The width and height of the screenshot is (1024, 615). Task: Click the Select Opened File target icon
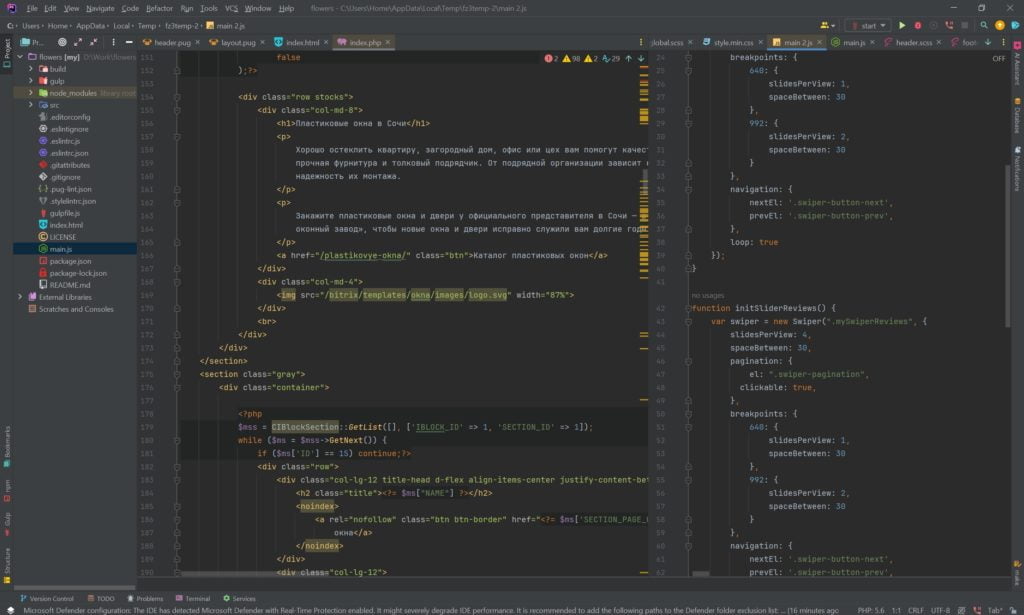coord(62,43)
